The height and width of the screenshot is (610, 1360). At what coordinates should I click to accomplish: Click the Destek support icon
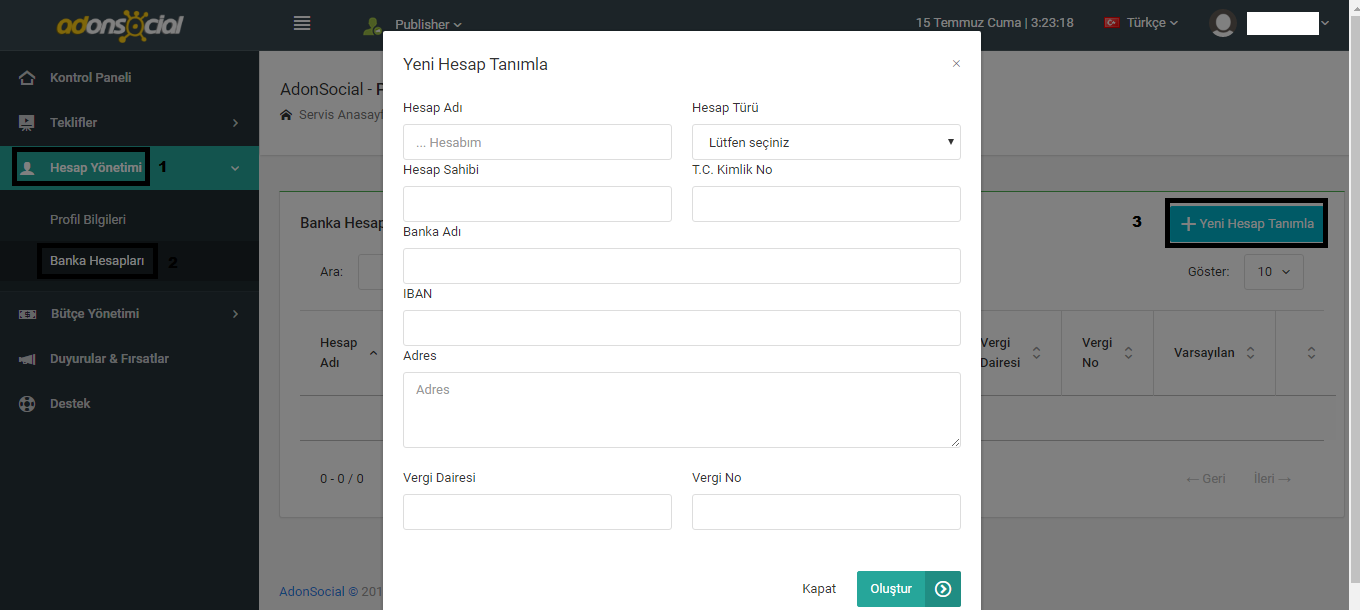pos(27,404)
